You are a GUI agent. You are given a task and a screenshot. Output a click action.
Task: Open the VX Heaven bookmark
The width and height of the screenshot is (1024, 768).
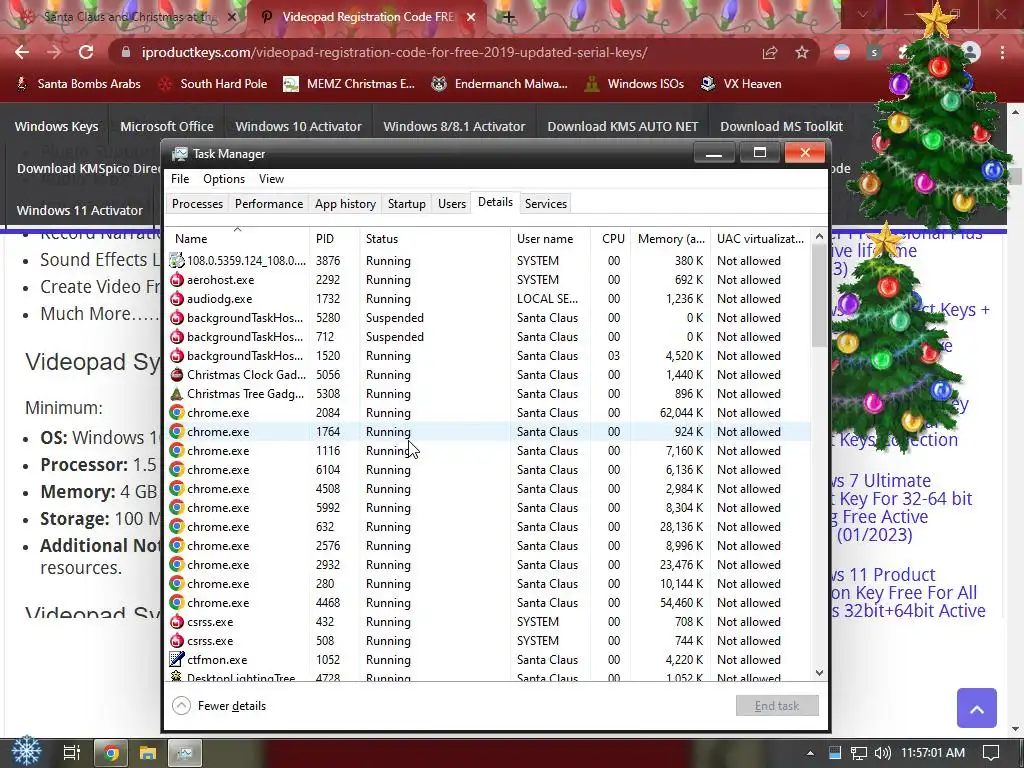tap(741, 84)
